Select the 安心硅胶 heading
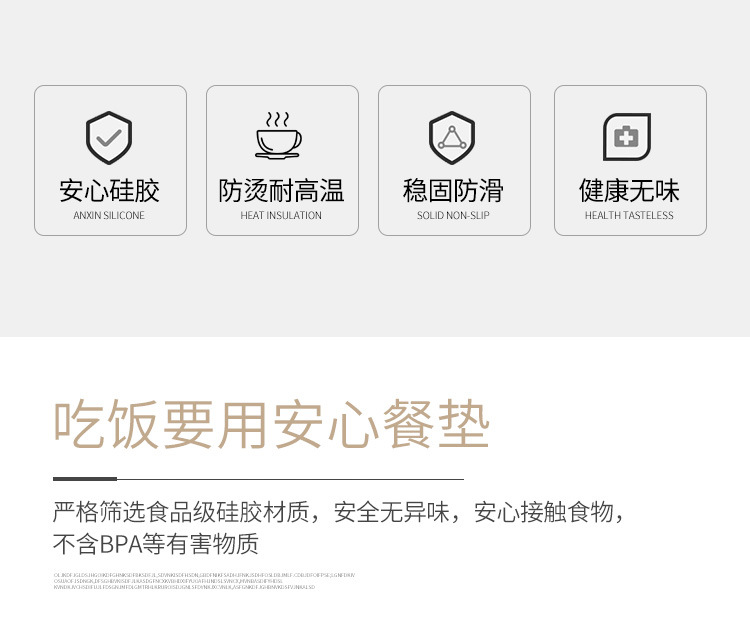 (x=109, y=190)
